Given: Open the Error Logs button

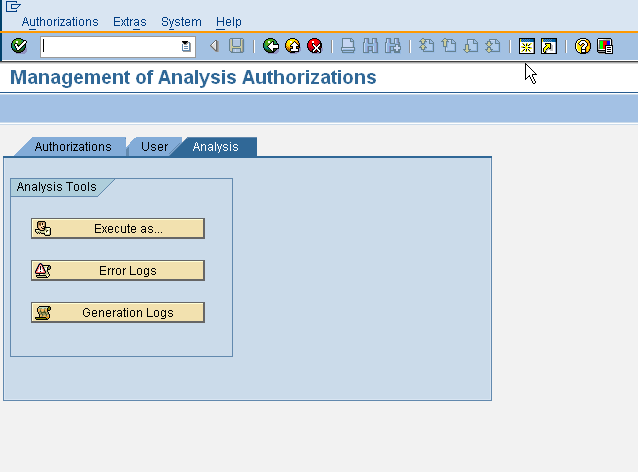Looking at the screenshot, I should [x=118, y=271].
